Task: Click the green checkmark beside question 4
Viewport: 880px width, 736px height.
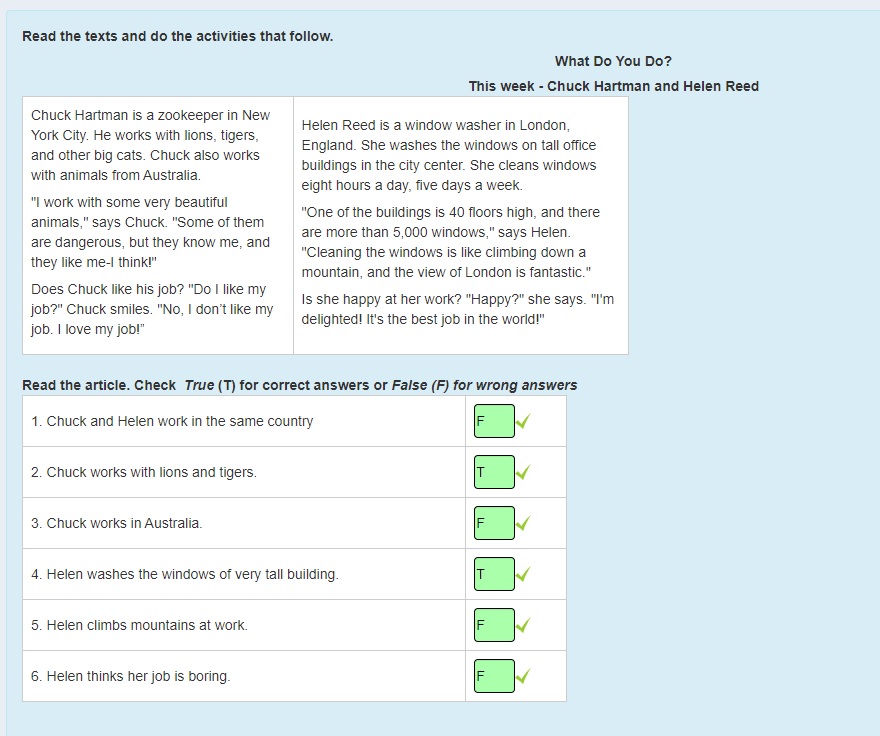Action: click(x=523, y=574)
